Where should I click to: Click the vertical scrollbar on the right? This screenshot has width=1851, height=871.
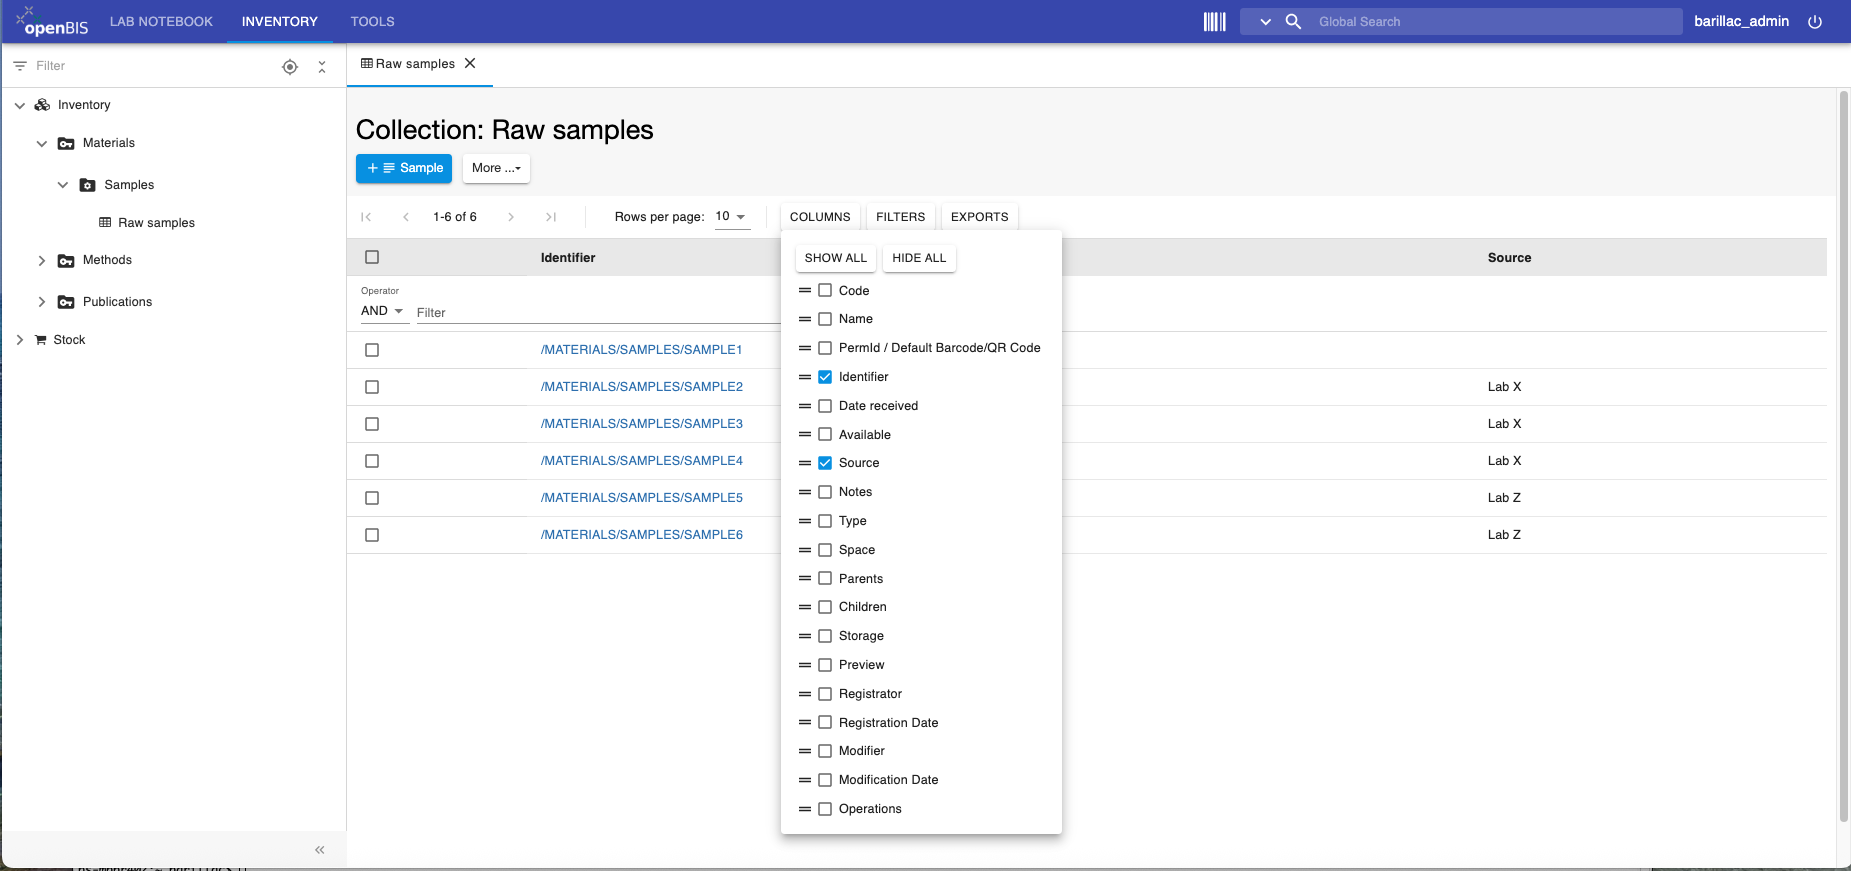click(x=1844, y=456)
